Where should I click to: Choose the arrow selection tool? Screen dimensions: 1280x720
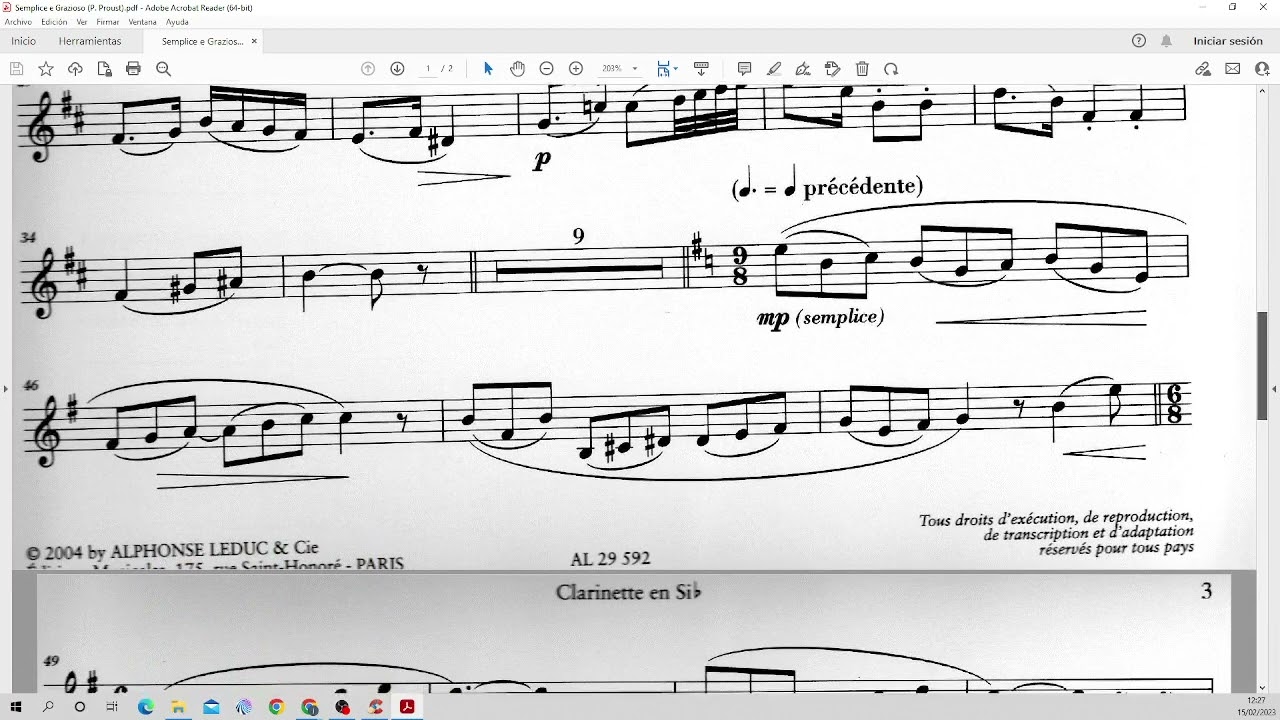pos(488,69)
